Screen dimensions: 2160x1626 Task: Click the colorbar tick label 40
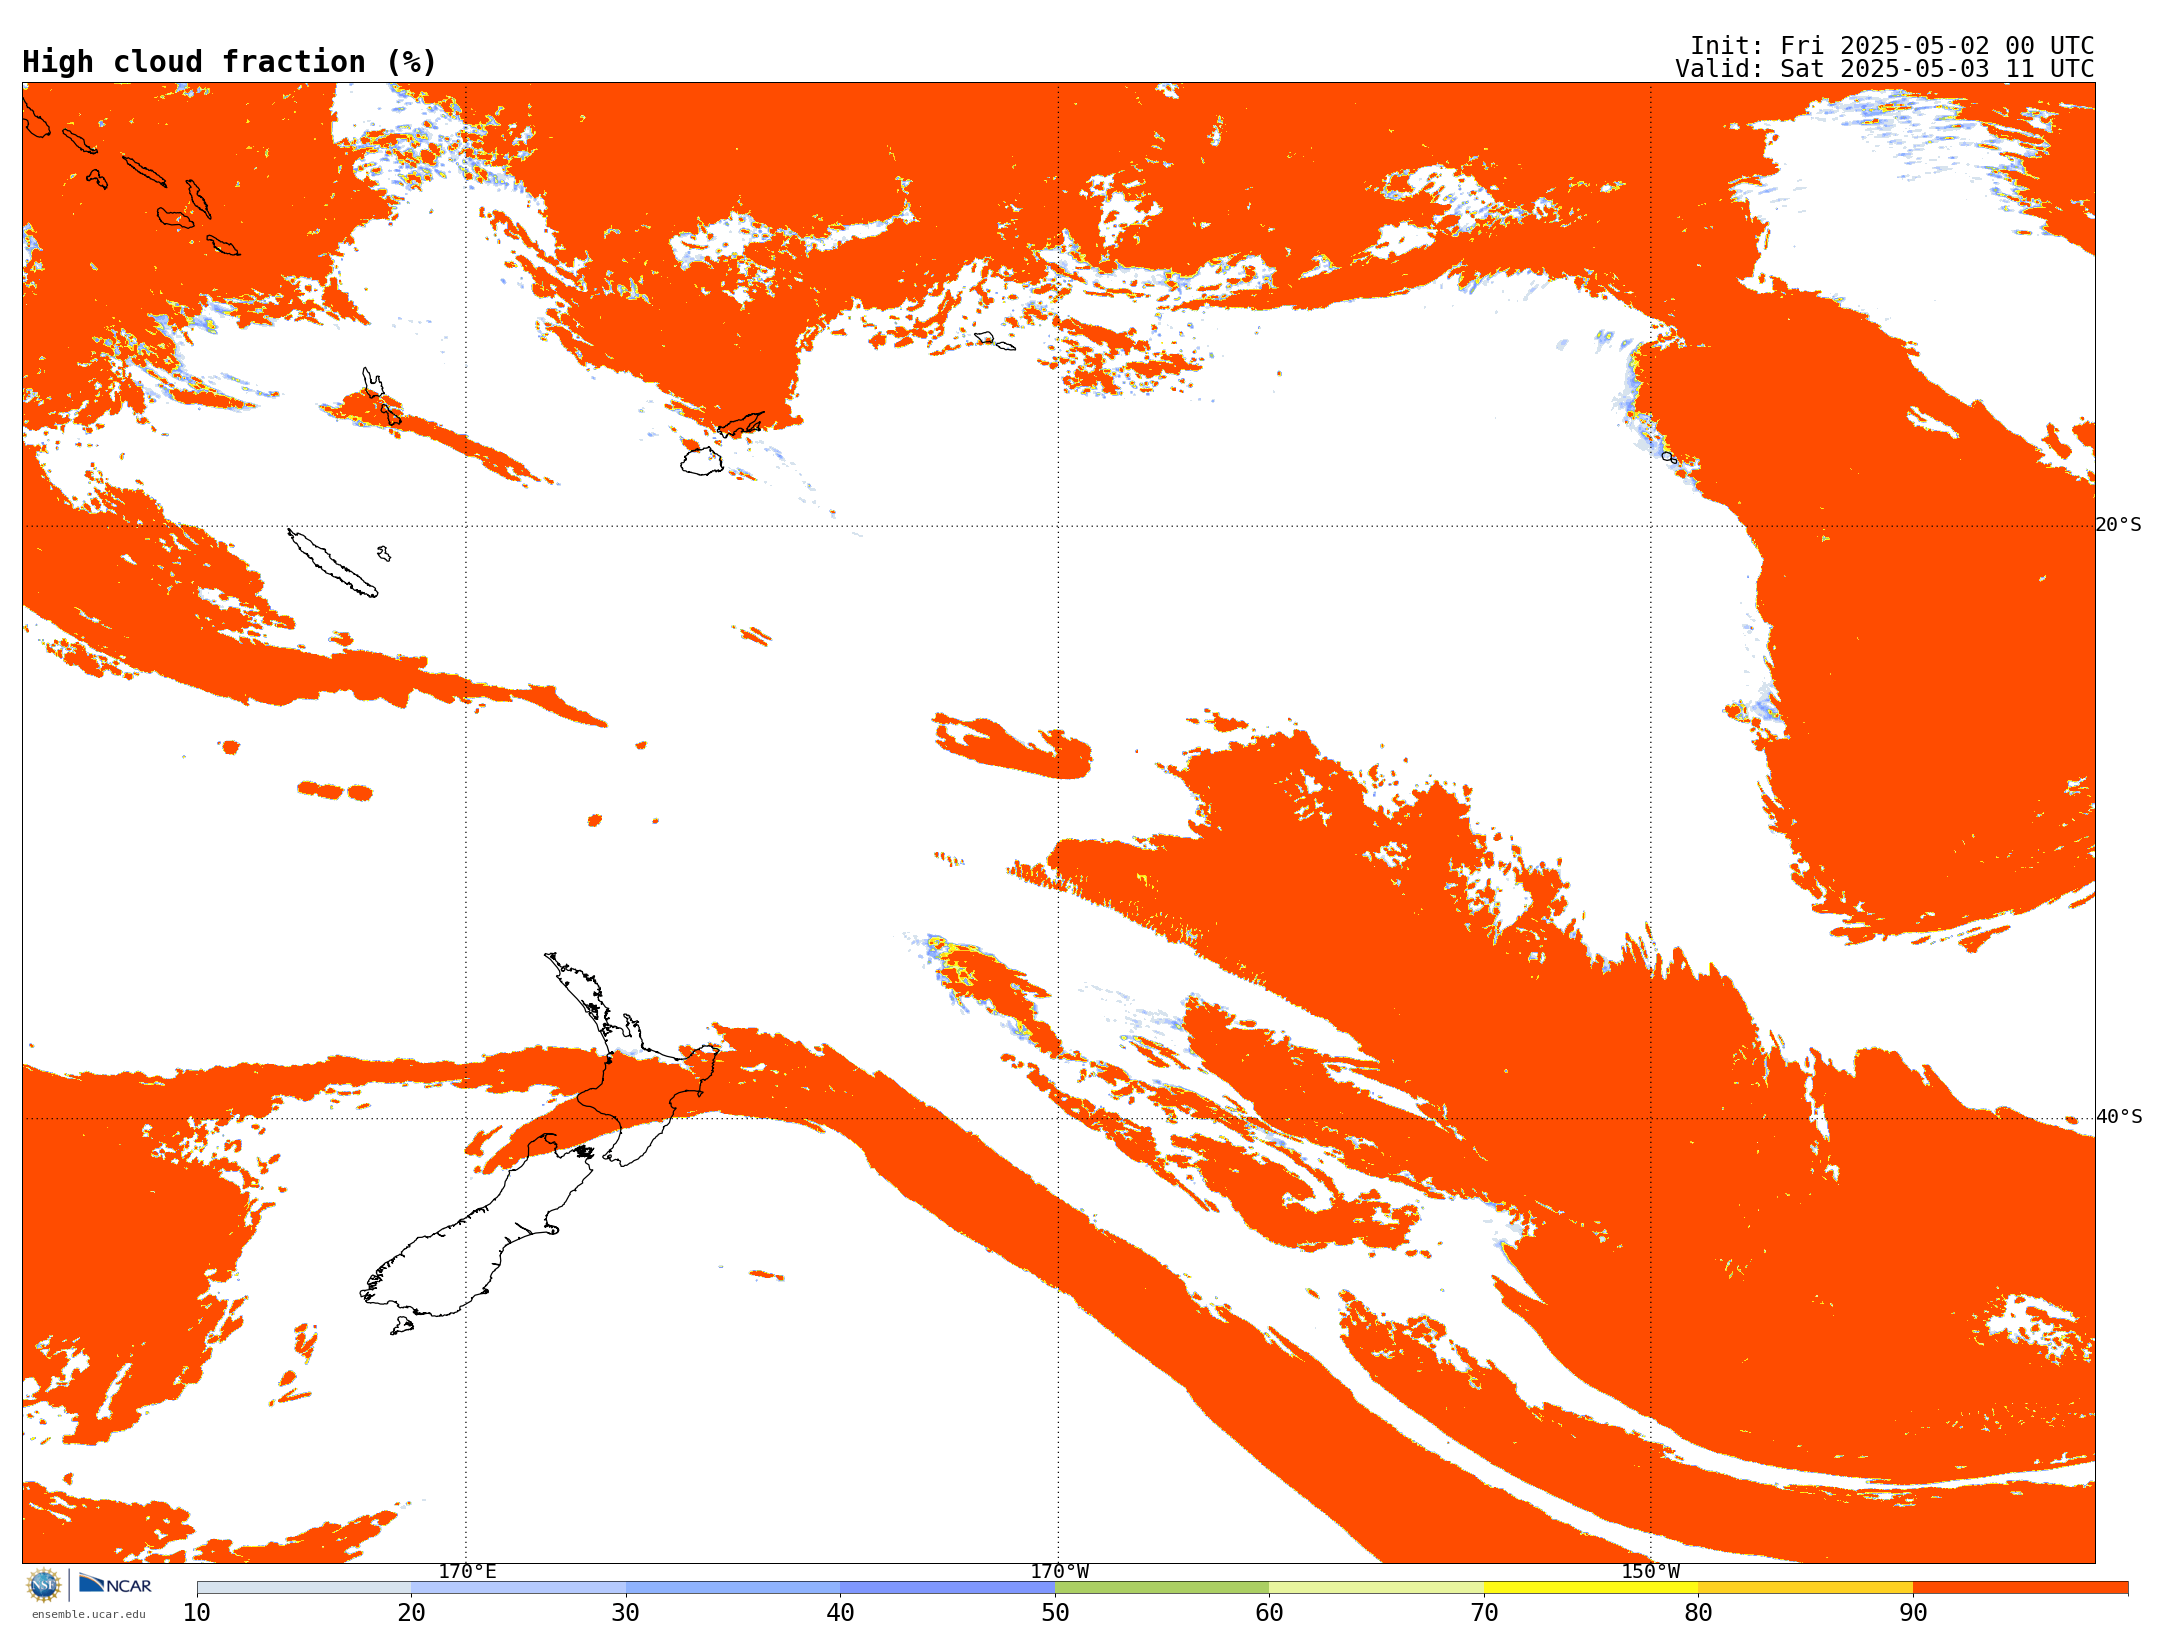click(x=840, y=1613)
